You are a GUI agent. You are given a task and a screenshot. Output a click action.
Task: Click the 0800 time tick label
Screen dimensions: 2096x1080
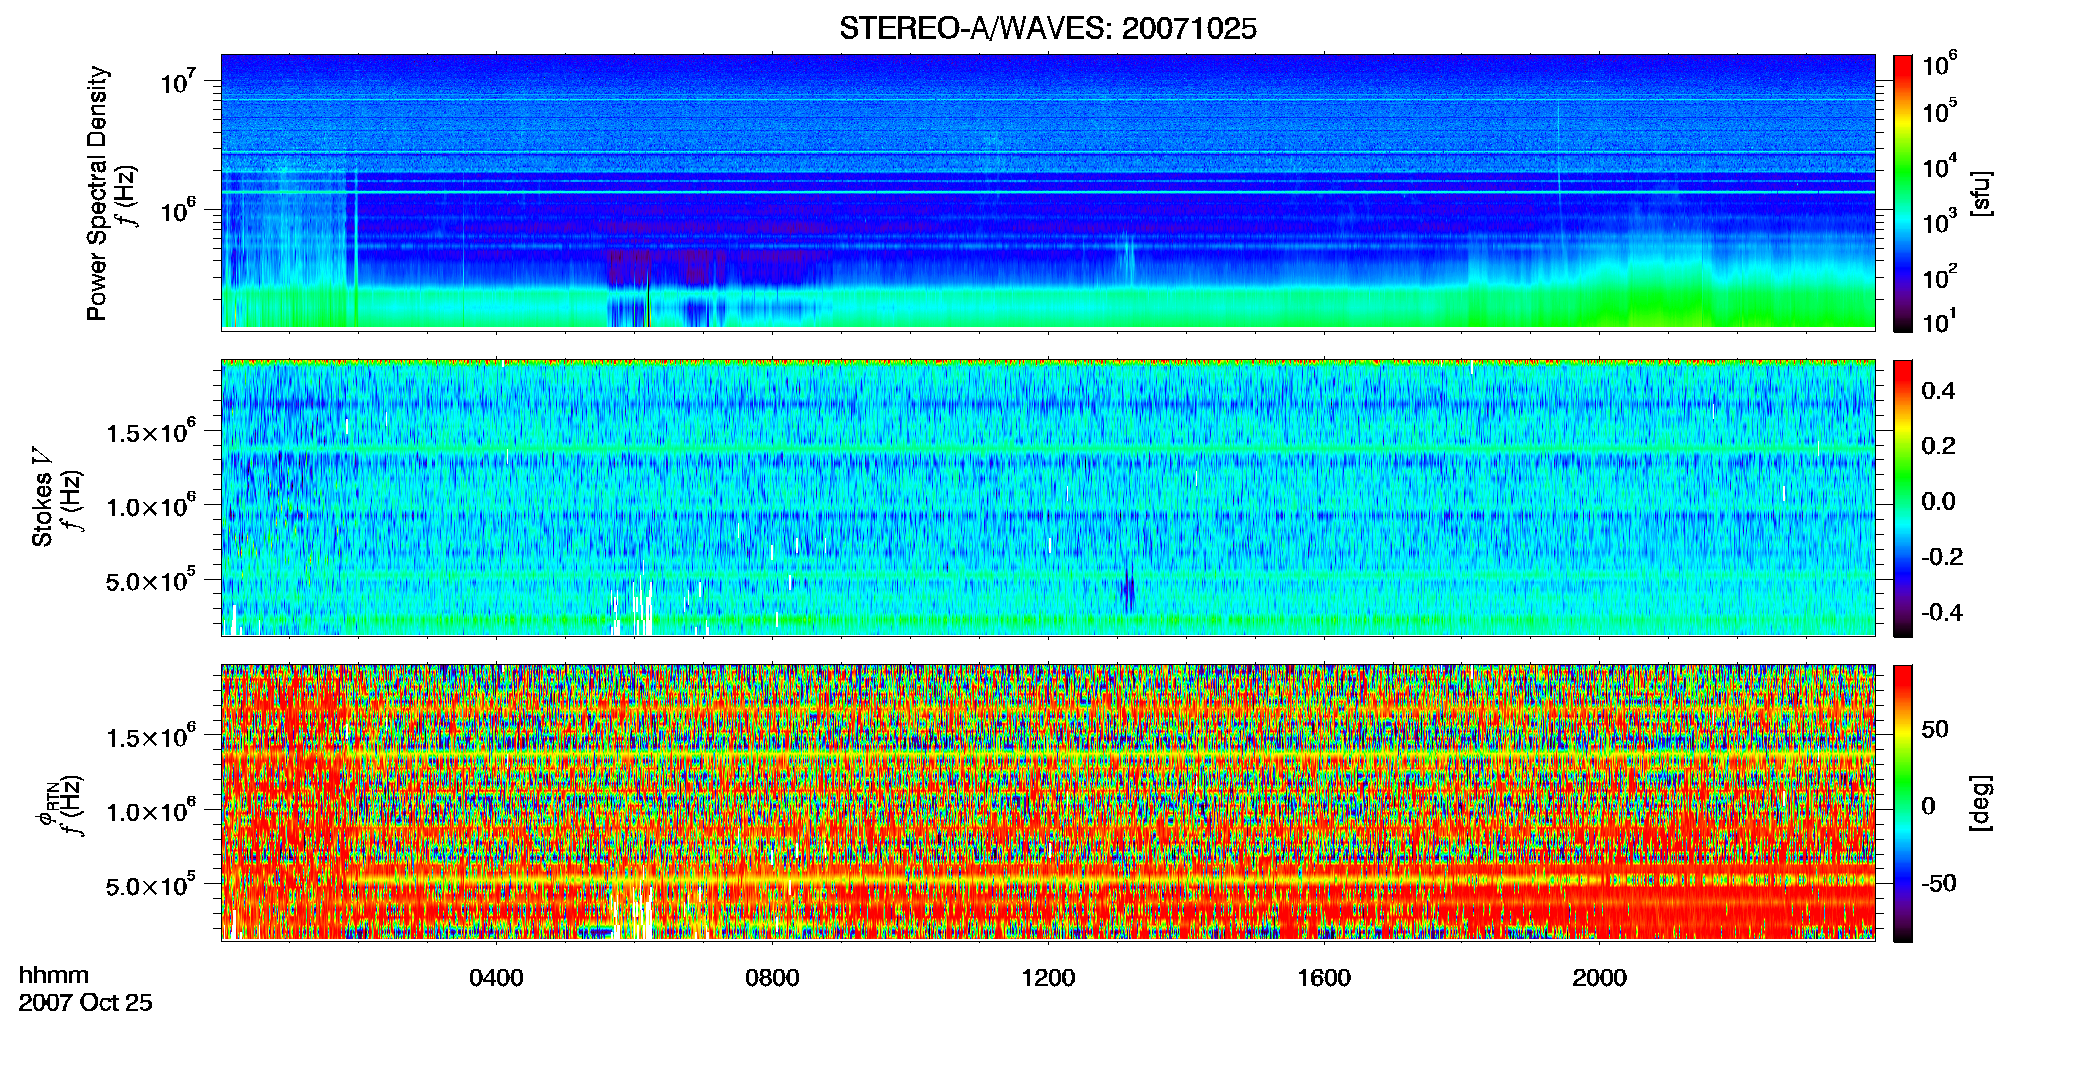click(772, 978)
